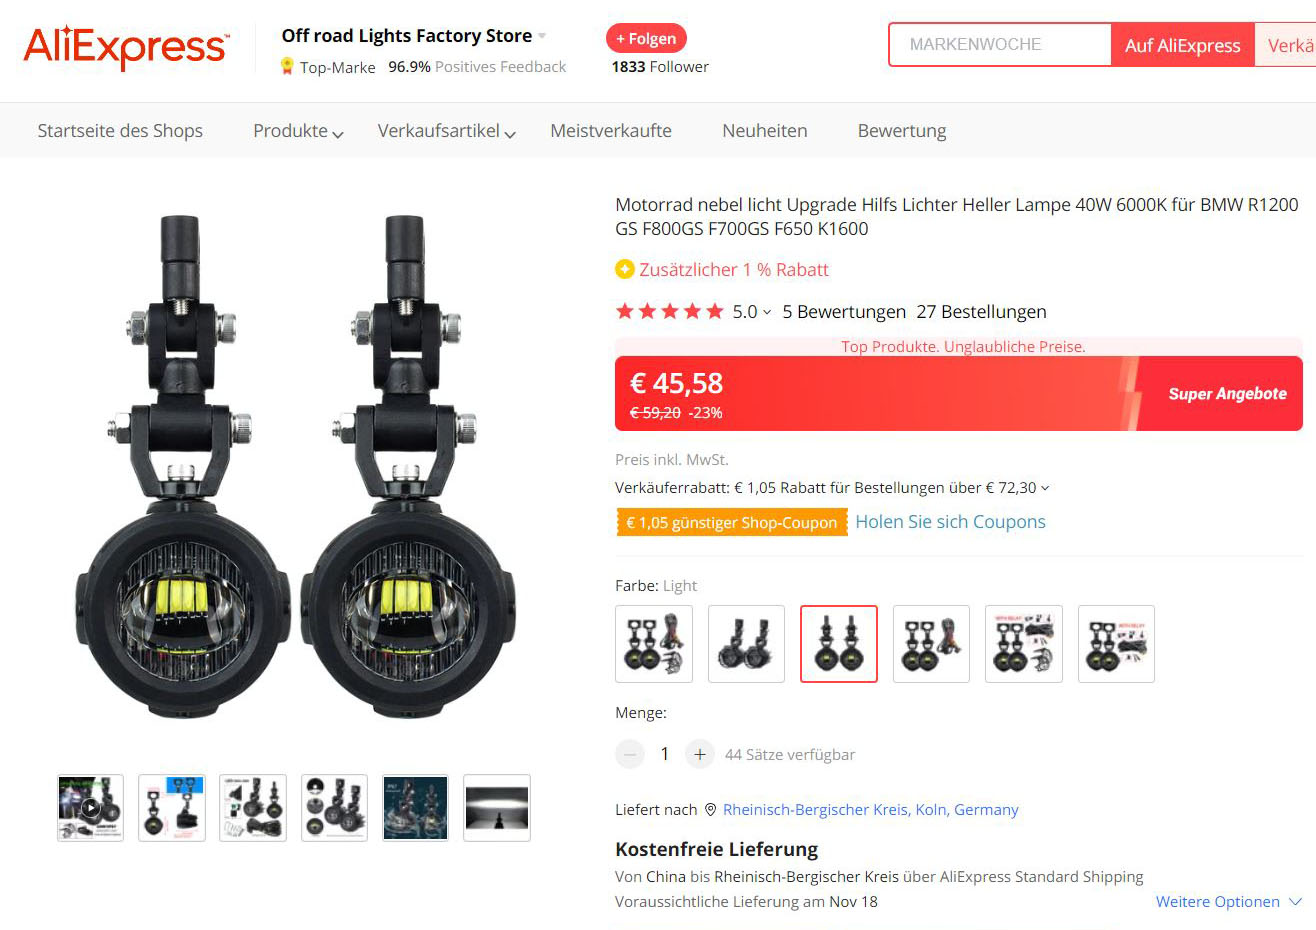This screenshot has height=930, width=1316.
Task: Expand the store name dropdown arrow
Action: [542, 36]
